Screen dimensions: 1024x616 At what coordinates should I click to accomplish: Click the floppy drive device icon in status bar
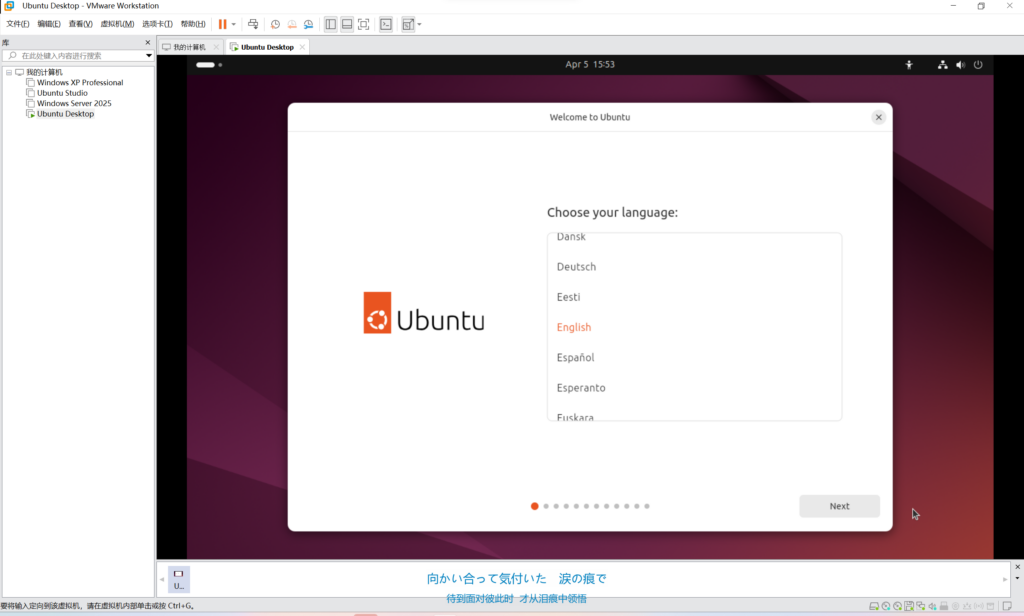pos(909,606)
